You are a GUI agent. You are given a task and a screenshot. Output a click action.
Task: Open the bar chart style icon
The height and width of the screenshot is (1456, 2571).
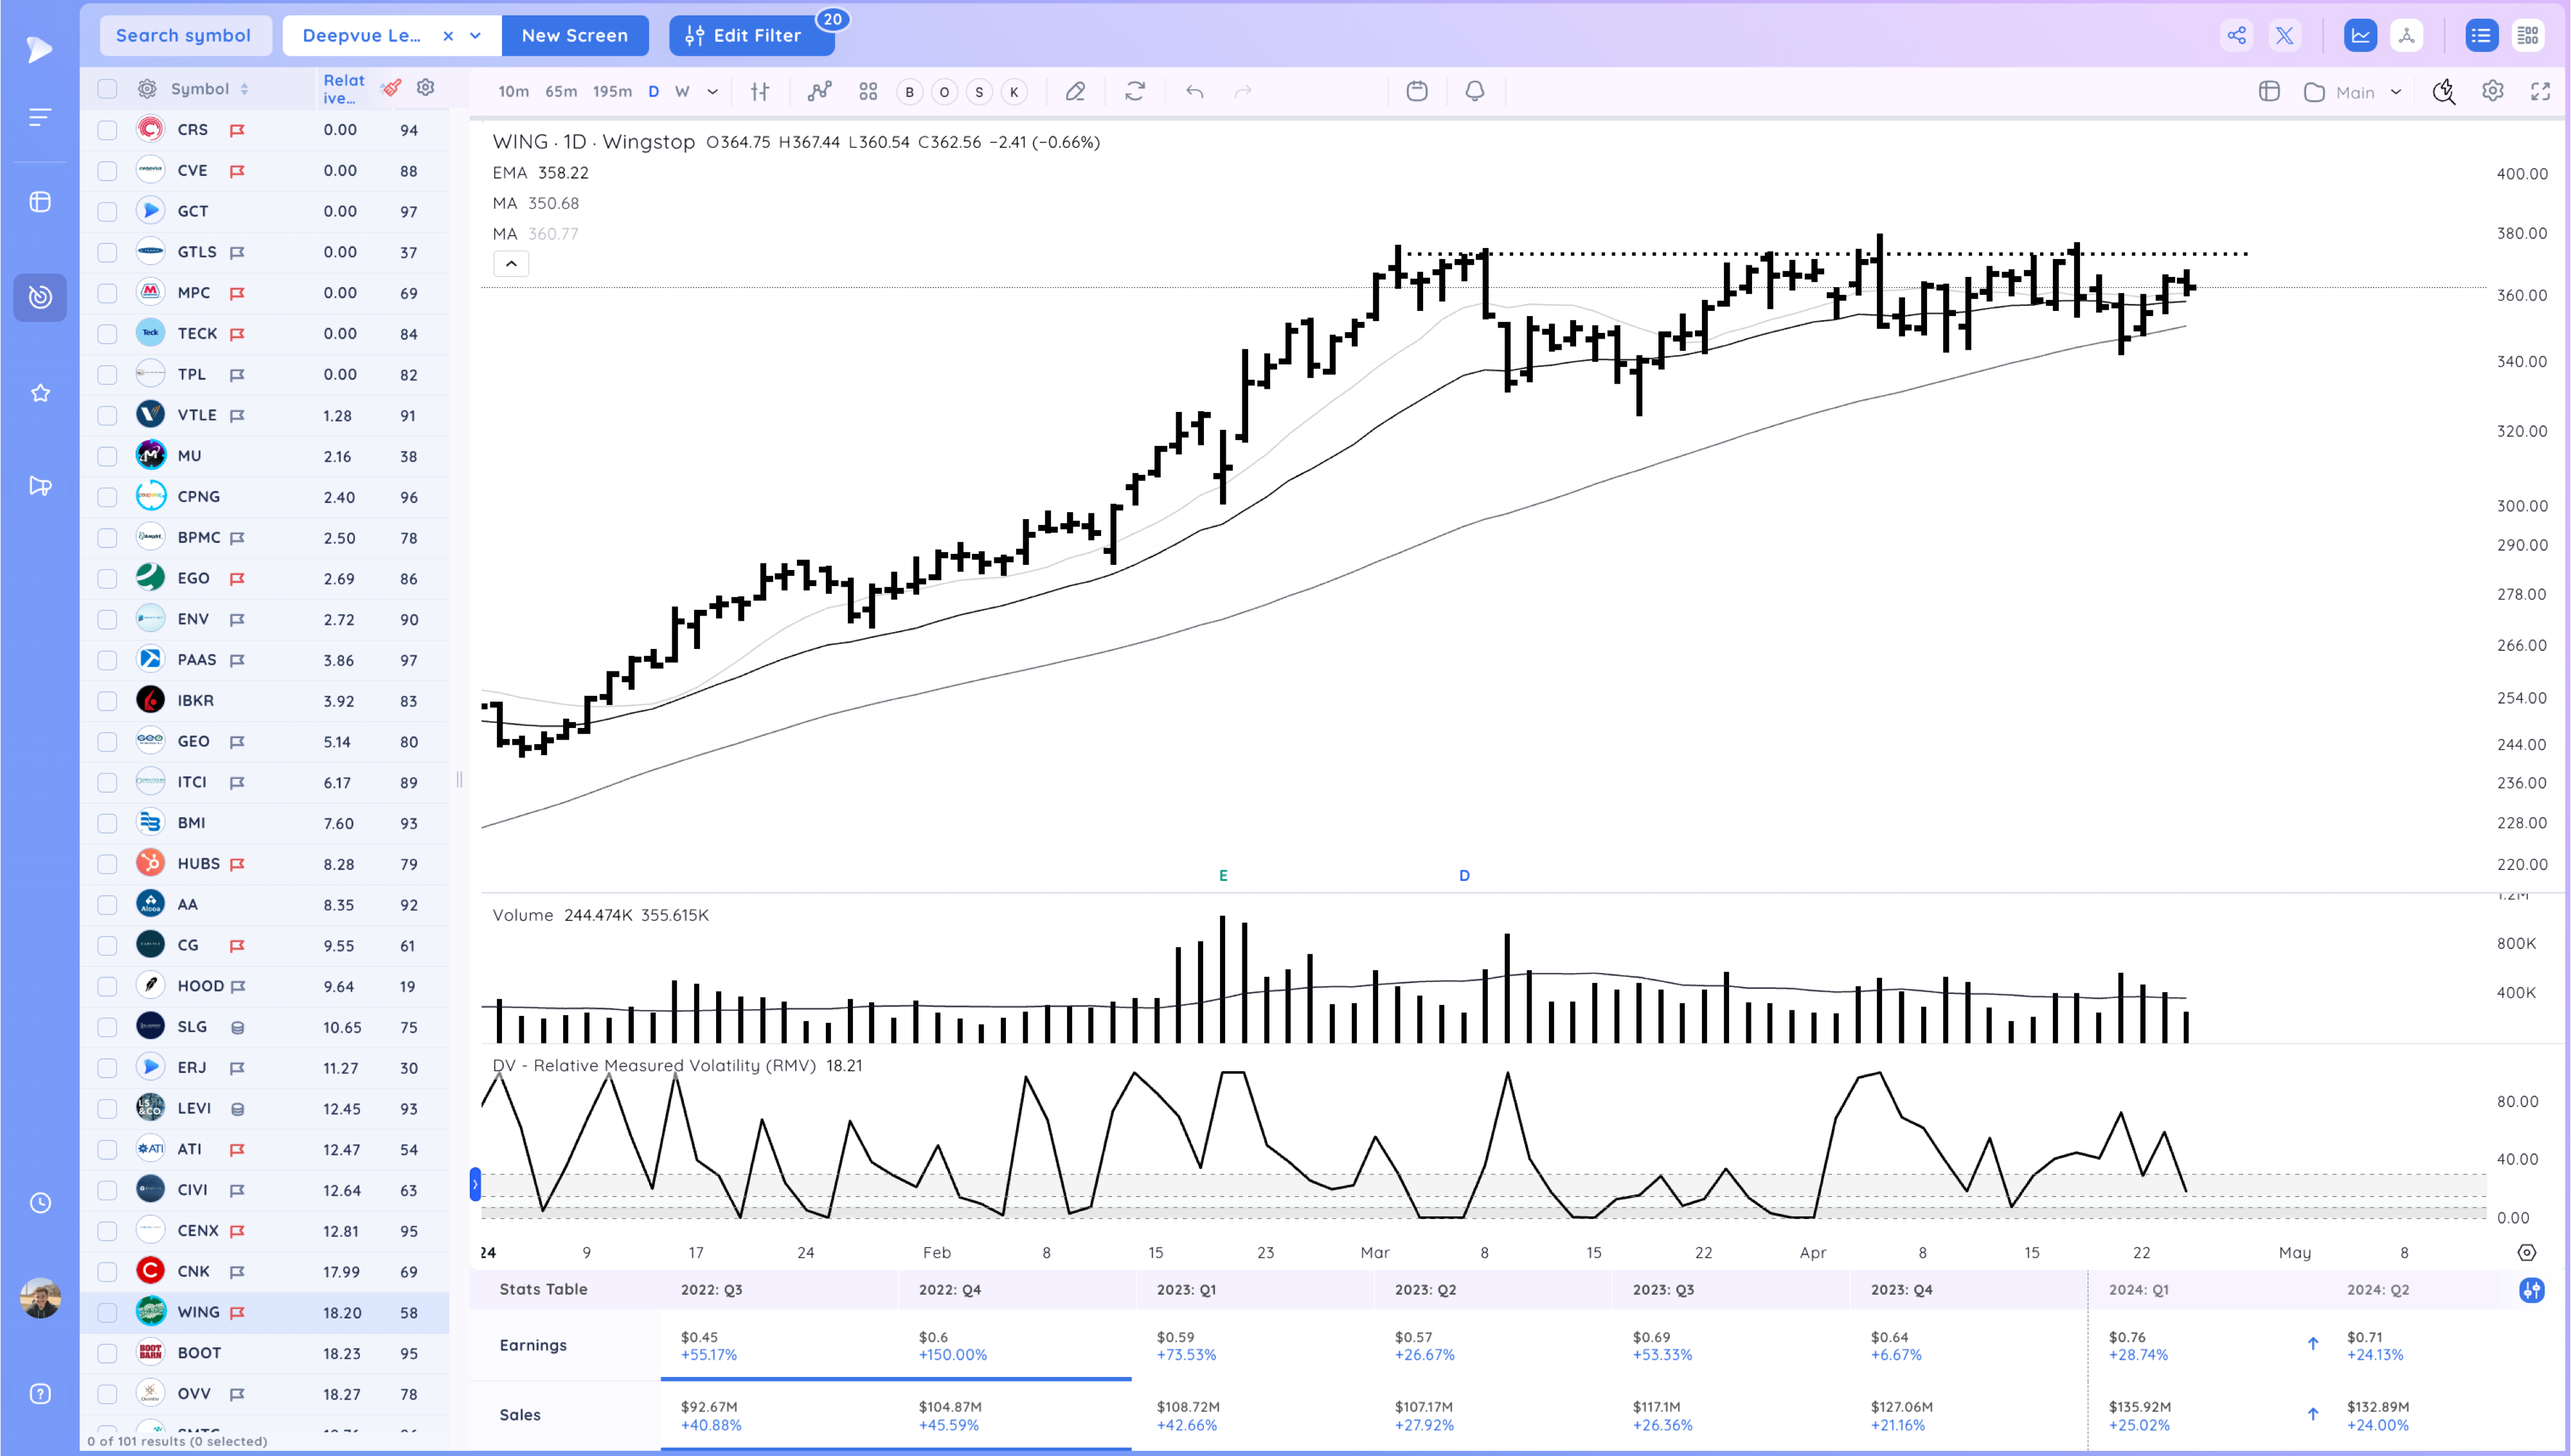coord(760,92)
